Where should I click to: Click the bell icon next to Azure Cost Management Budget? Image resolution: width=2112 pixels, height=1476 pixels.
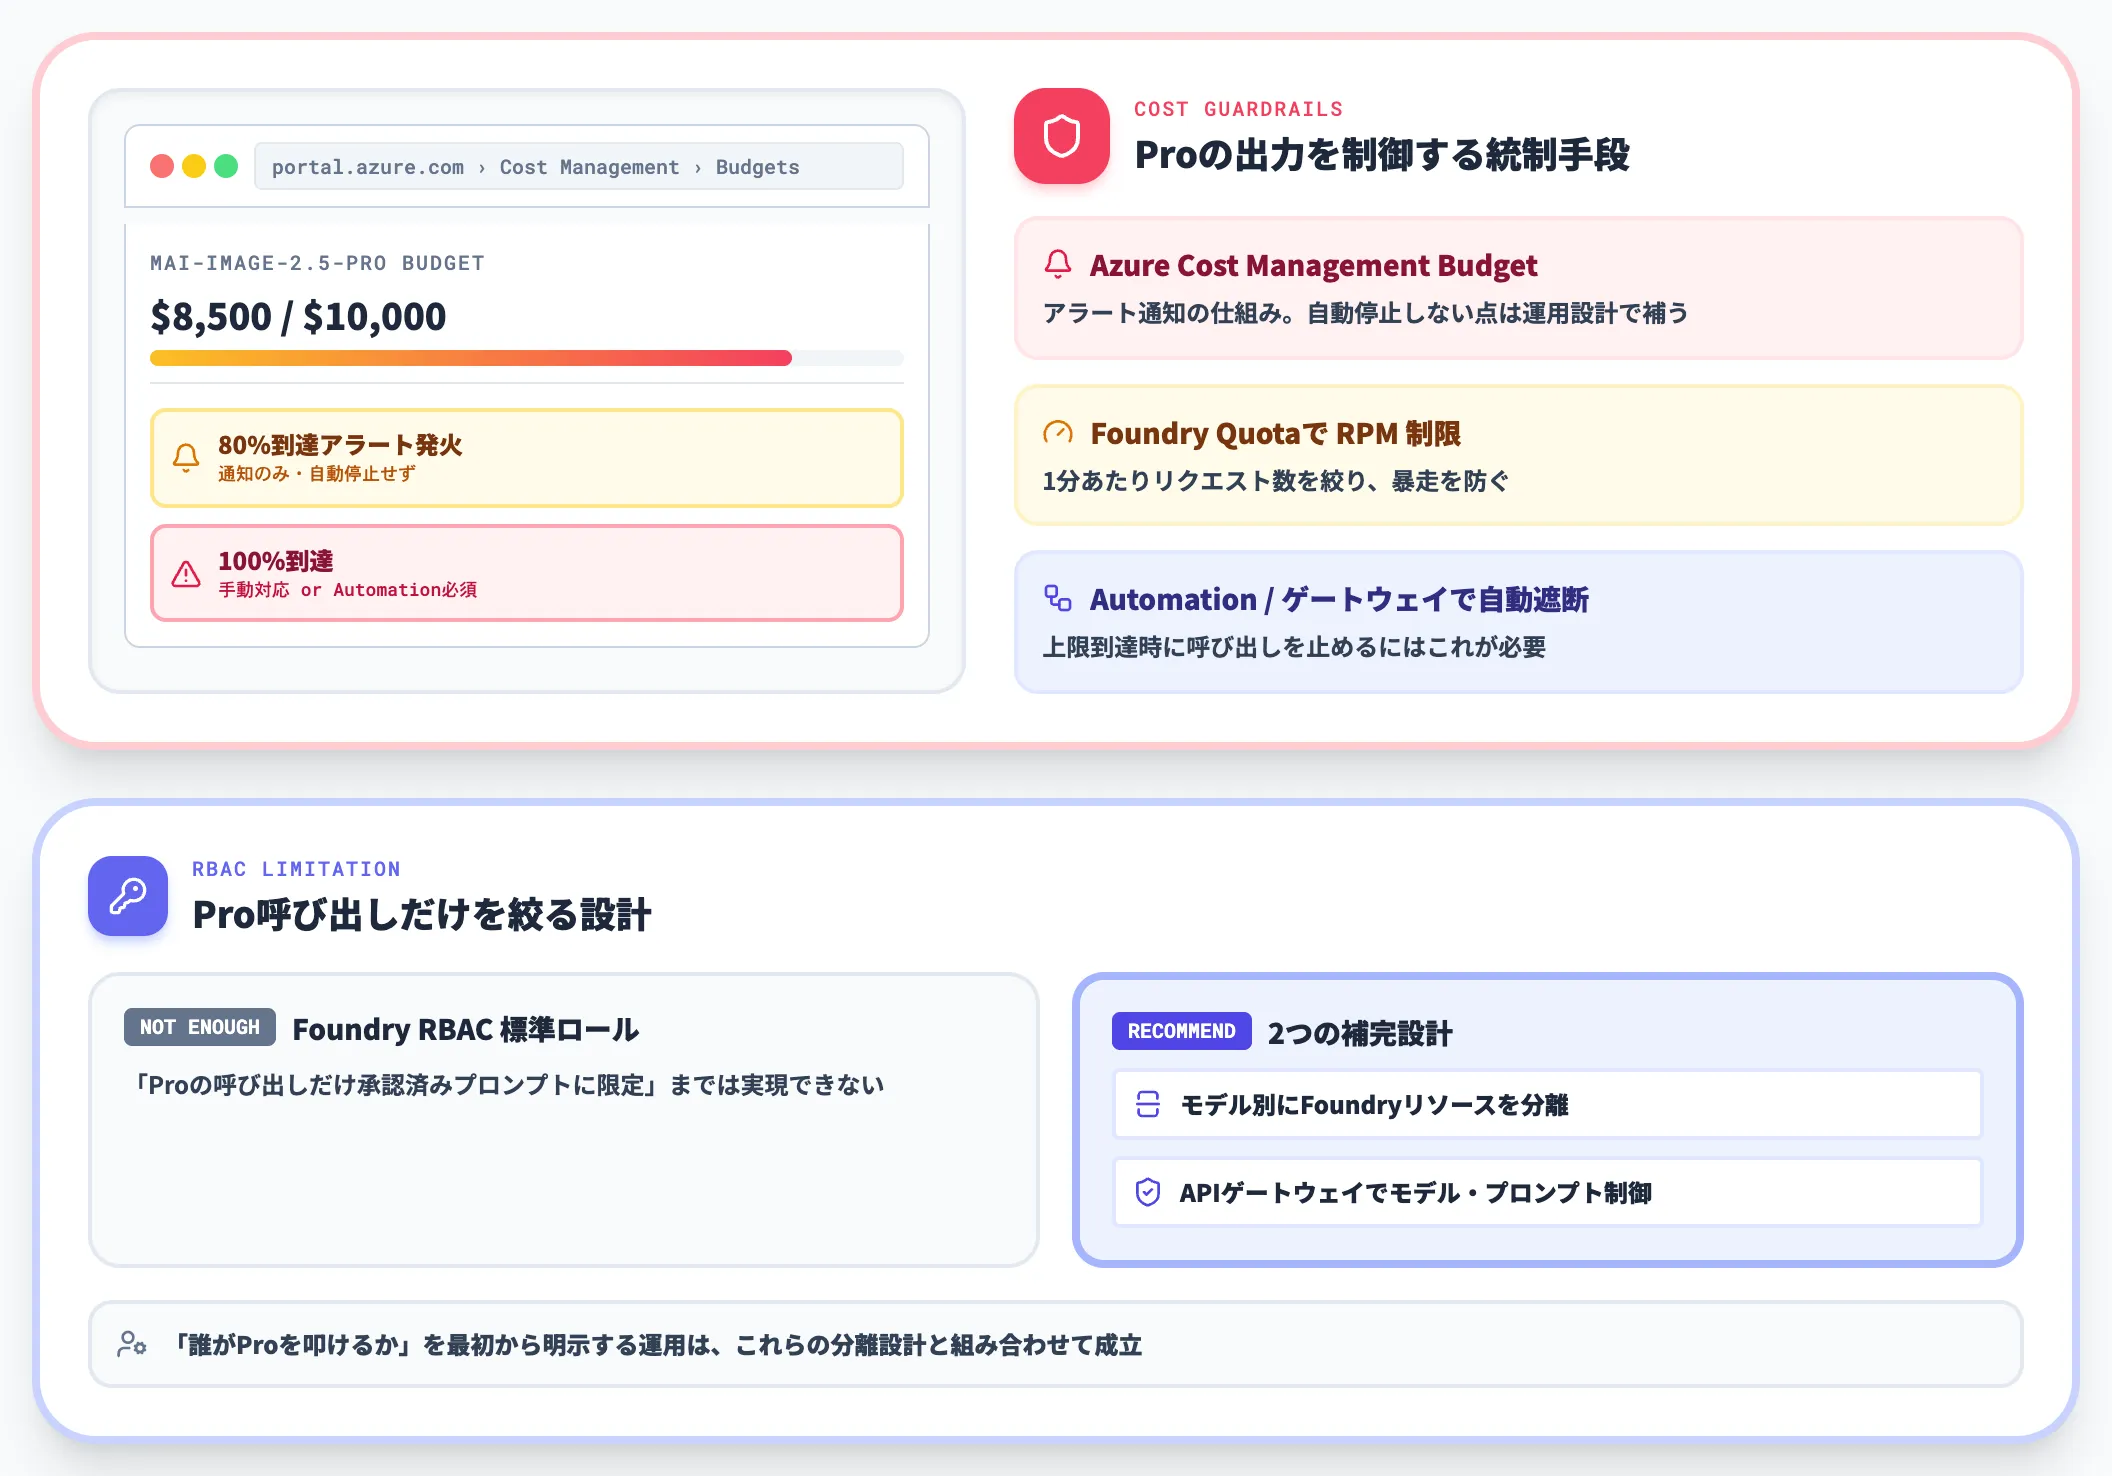[1058, 264]
